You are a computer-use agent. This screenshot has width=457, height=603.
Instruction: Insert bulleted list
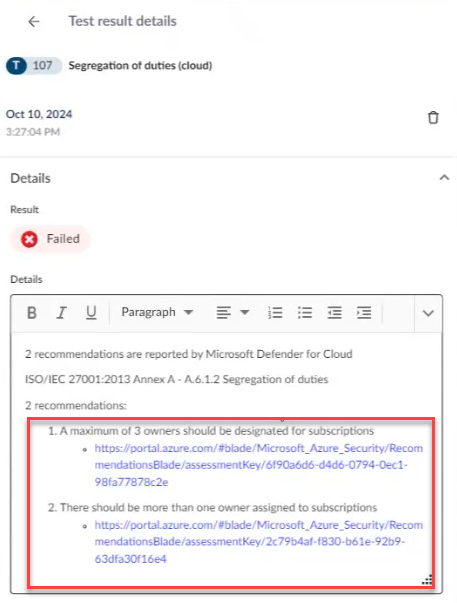point(305,313)
